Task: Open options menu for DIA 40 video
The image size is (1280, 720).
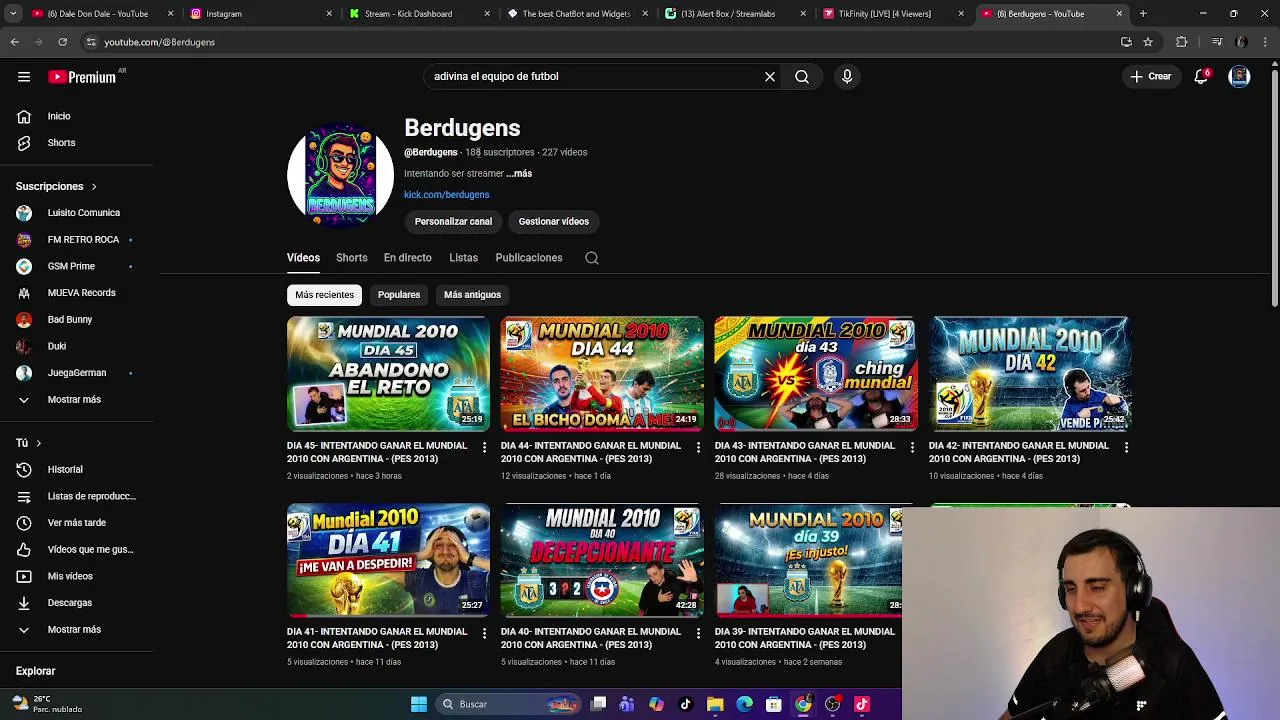Action: point(698,633)
